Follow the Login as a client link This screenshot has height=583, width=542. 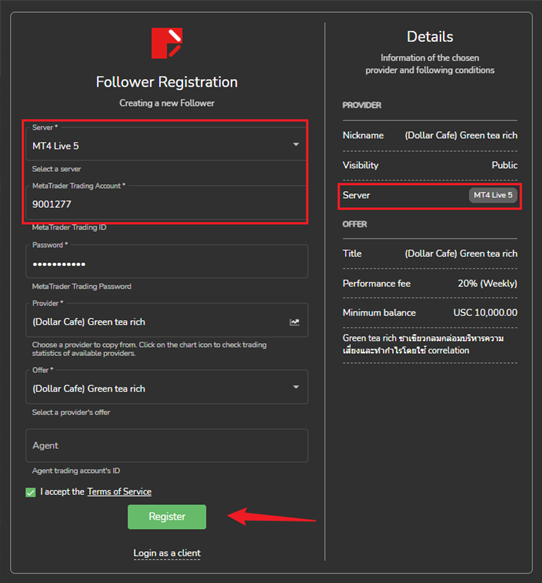pos(167,553)
